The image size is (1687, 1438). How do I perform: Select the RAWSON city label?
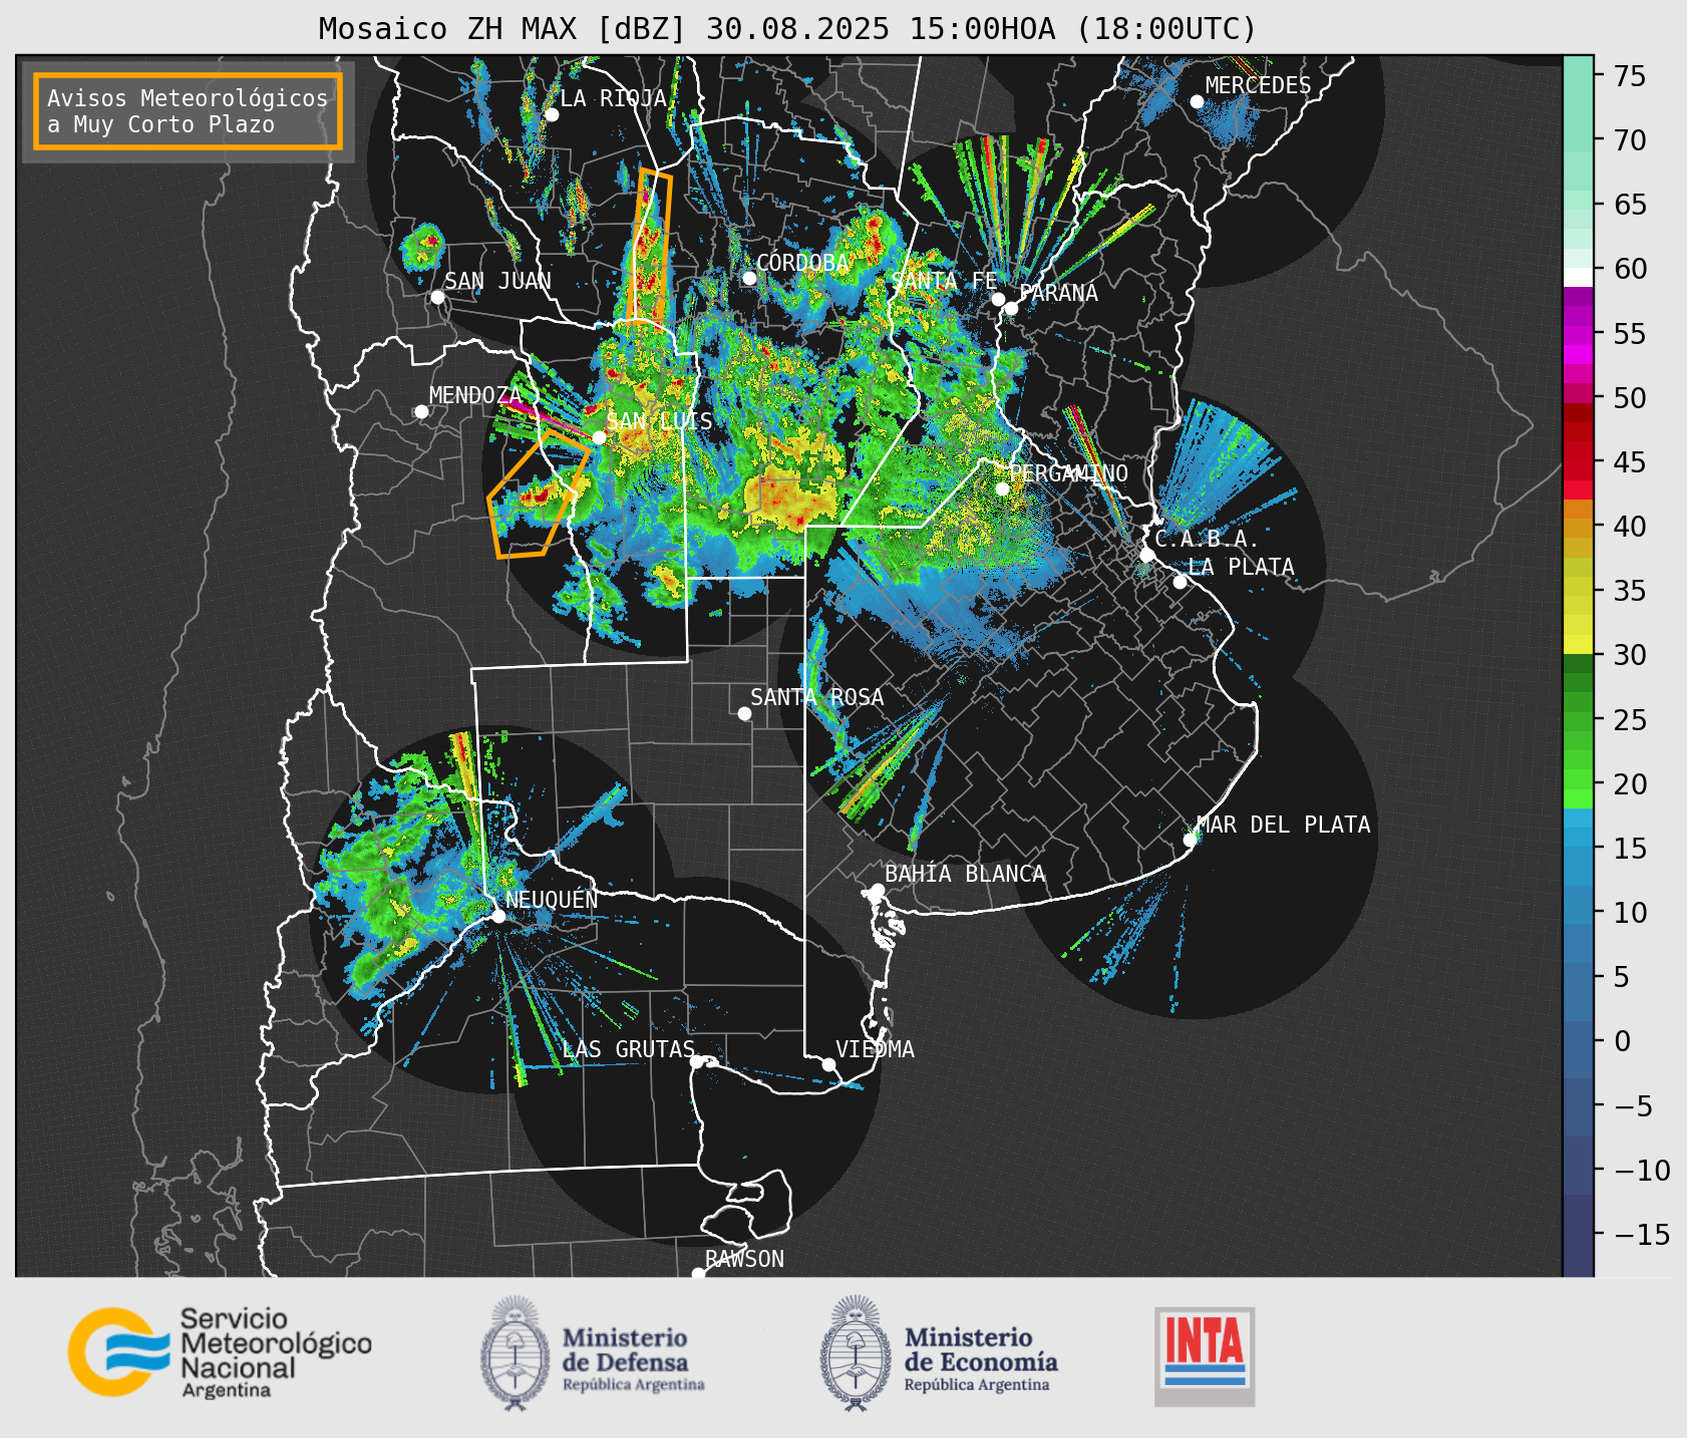point(744,1259)
